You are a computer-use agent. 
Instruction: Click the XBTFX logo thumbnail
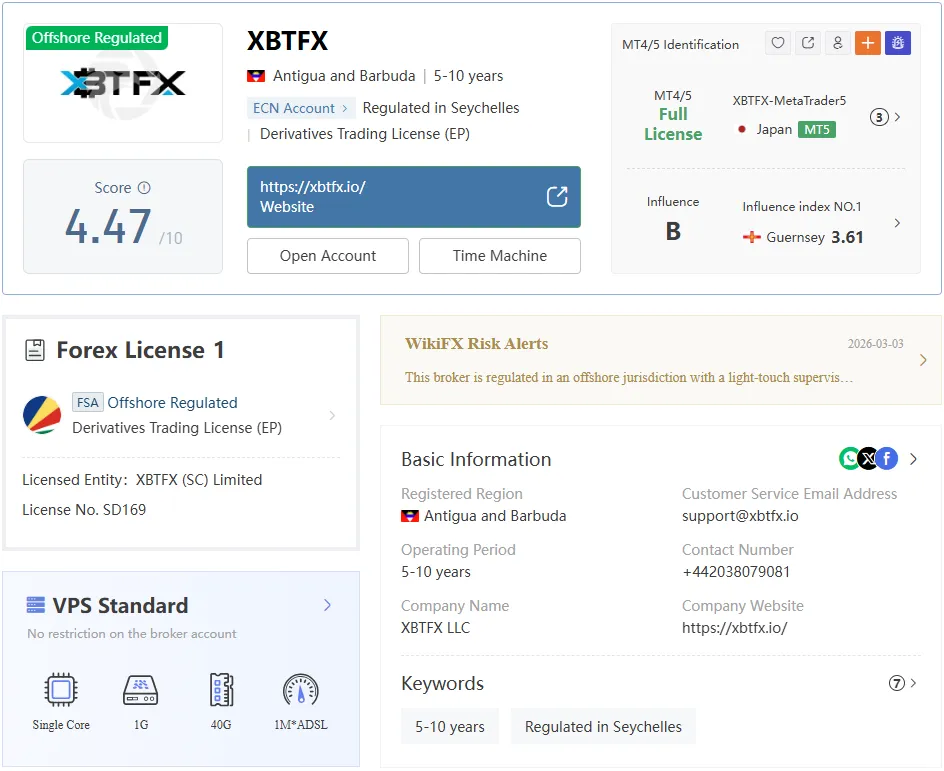[123, 83]
